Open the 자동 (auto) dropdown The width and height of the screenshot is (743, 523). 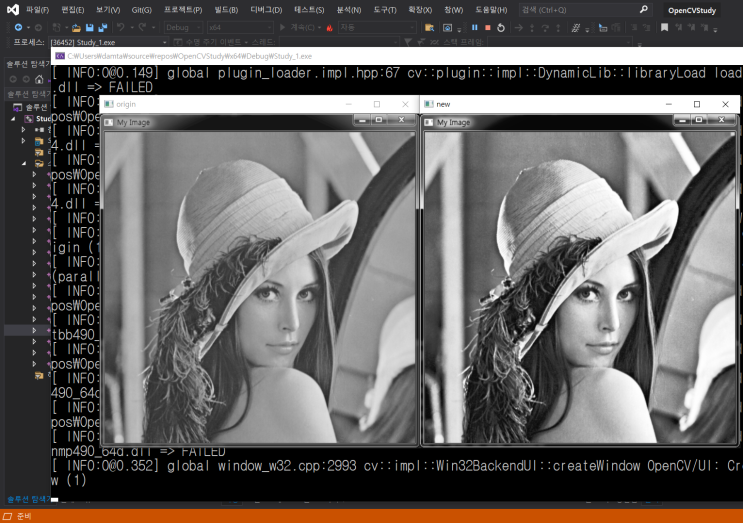coord(377,27)
